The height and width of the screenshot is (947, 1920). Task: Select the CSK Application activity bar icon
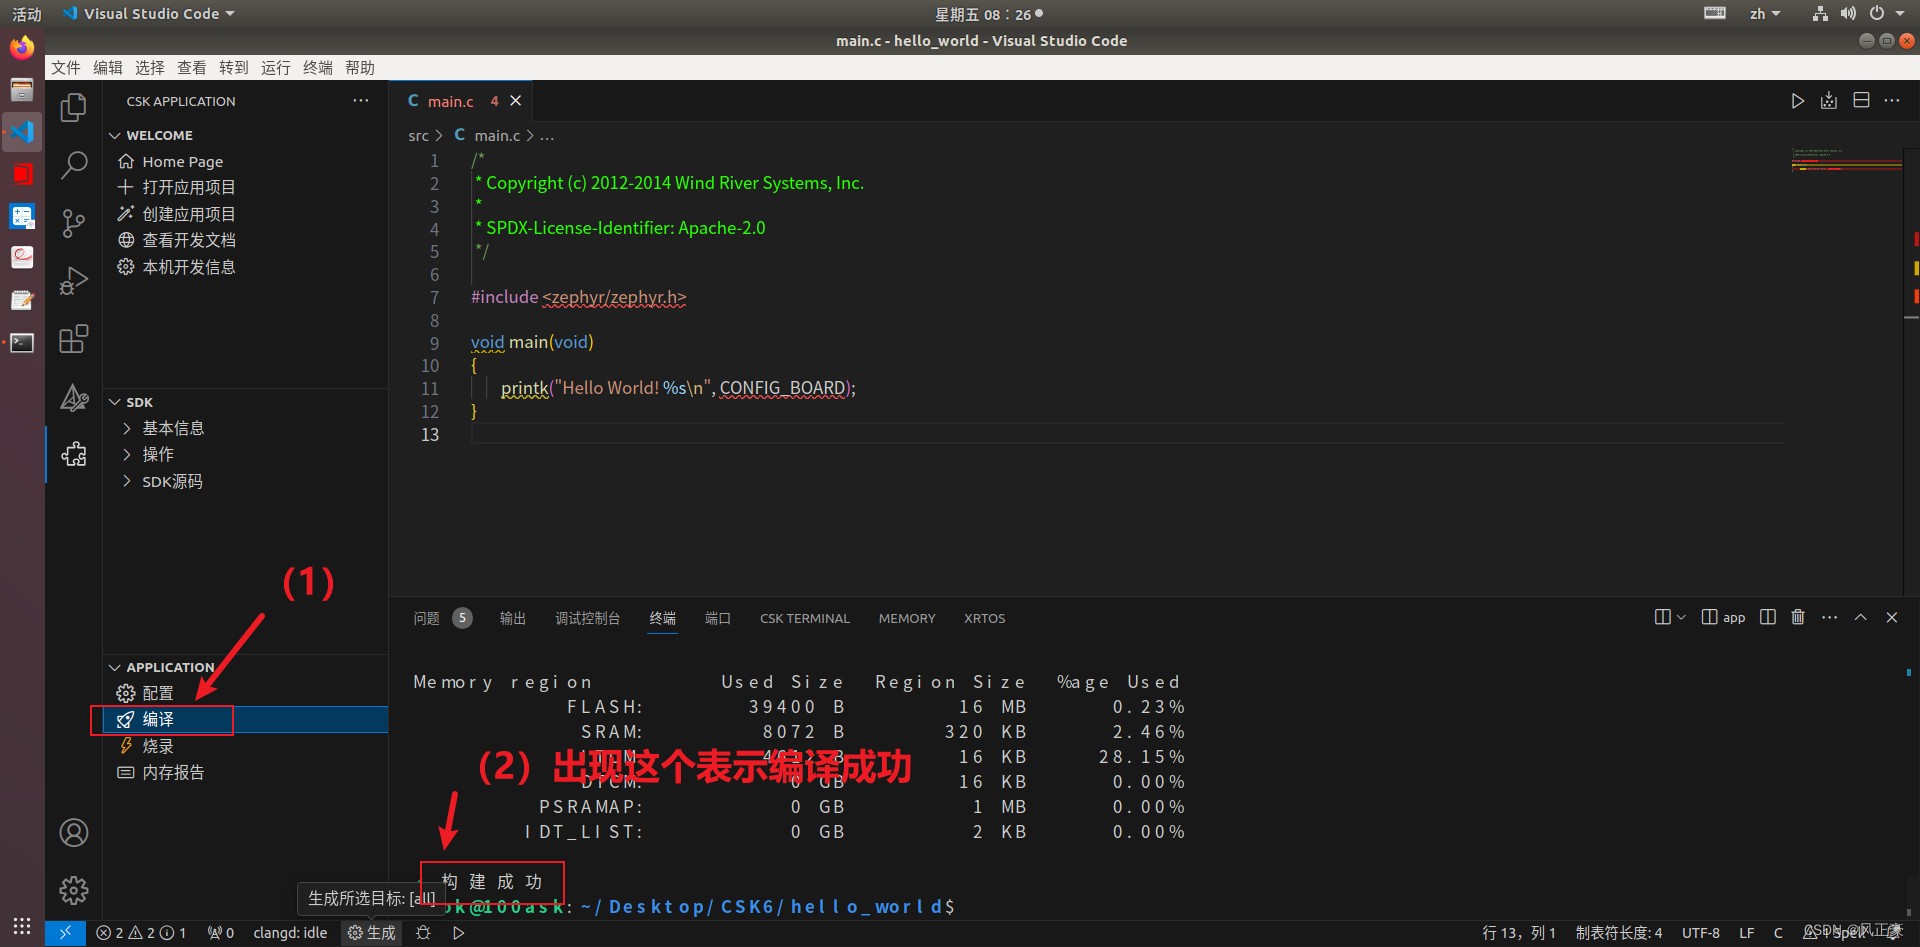(x=73, y=454)
